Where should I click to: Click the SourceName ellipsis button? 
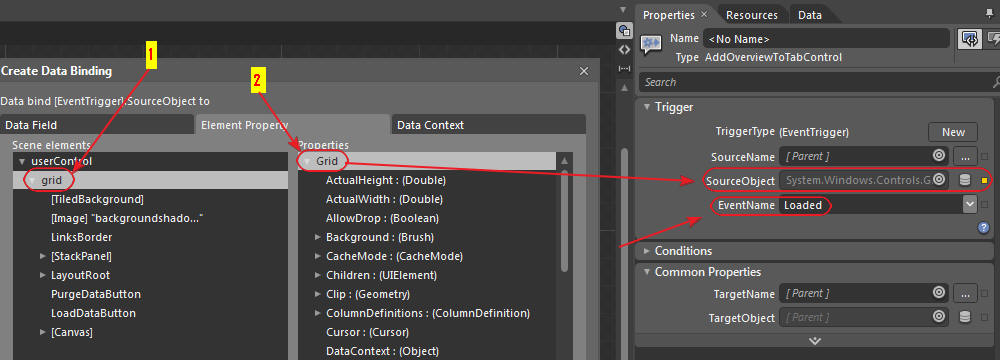click(x=965, y=156)
